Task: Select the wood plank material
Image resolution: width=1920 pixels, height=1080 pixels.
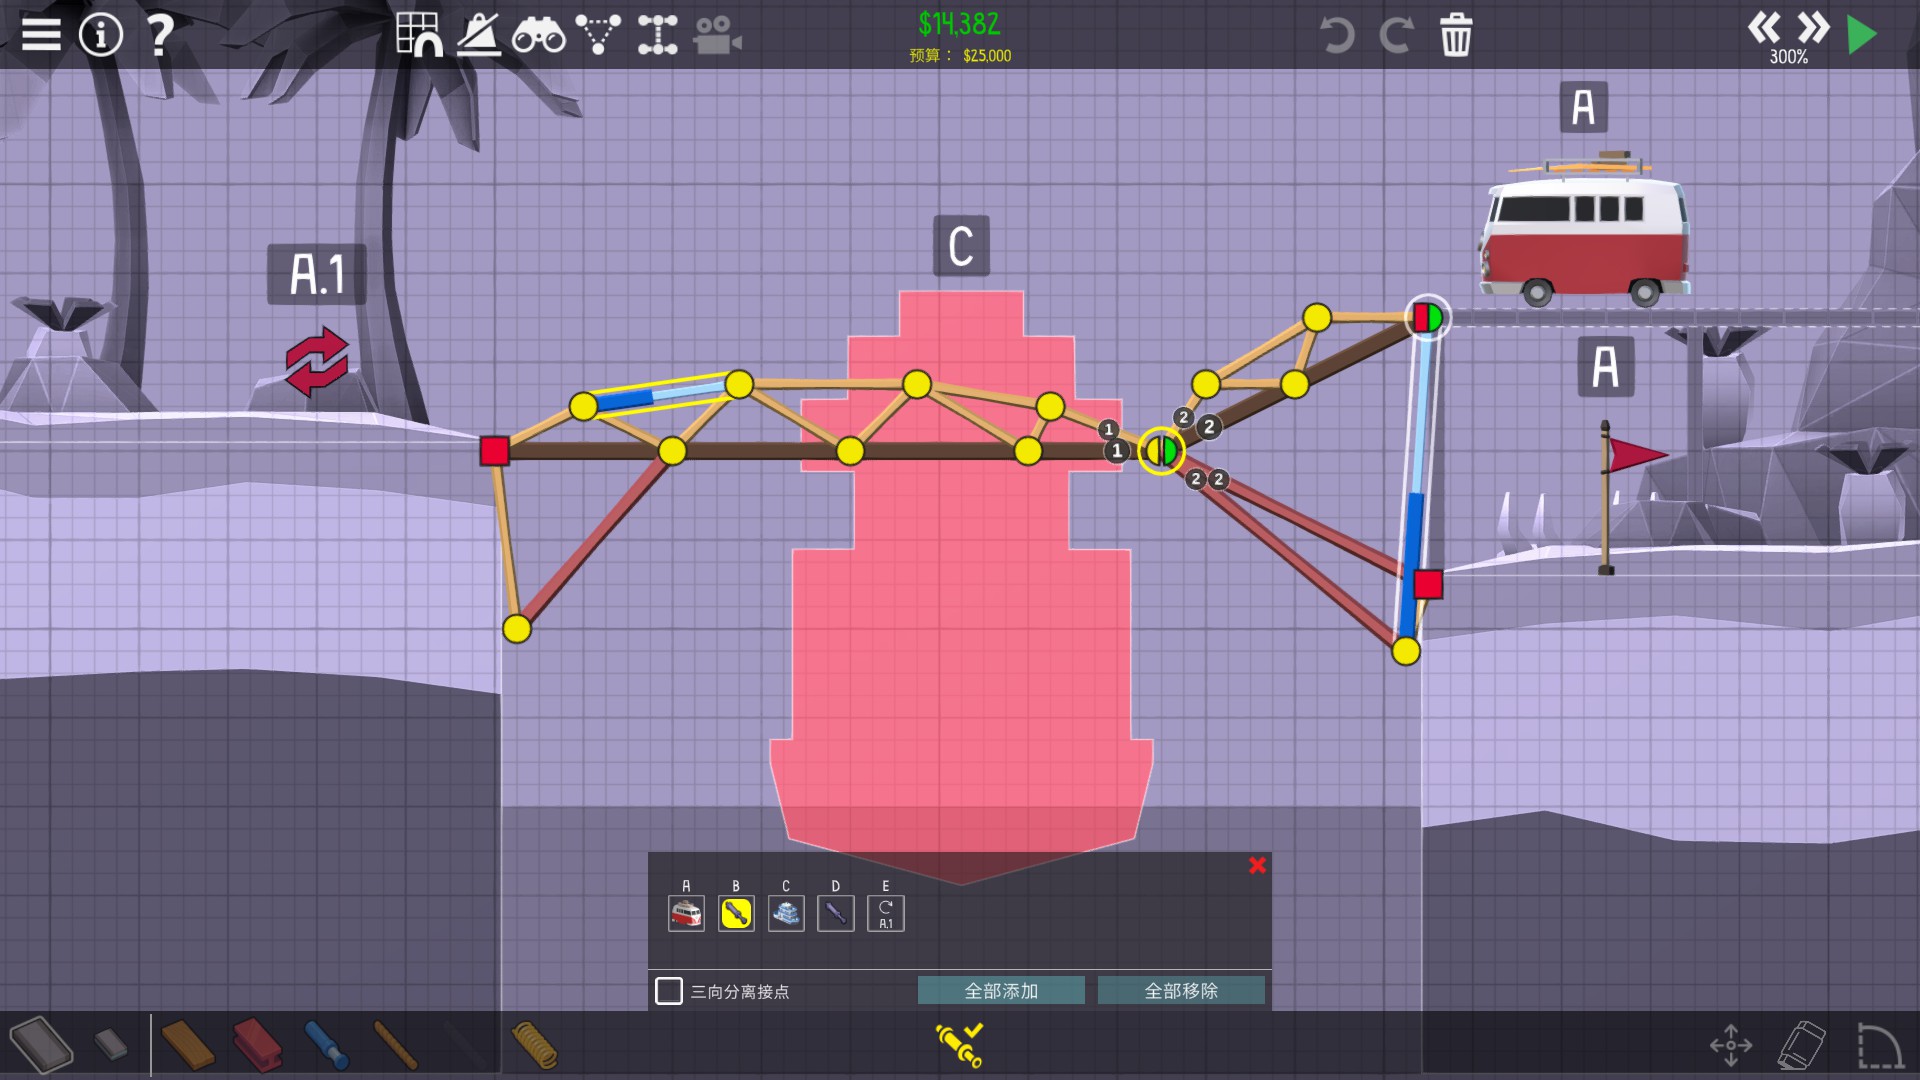Action: (x=187, y=1045)
